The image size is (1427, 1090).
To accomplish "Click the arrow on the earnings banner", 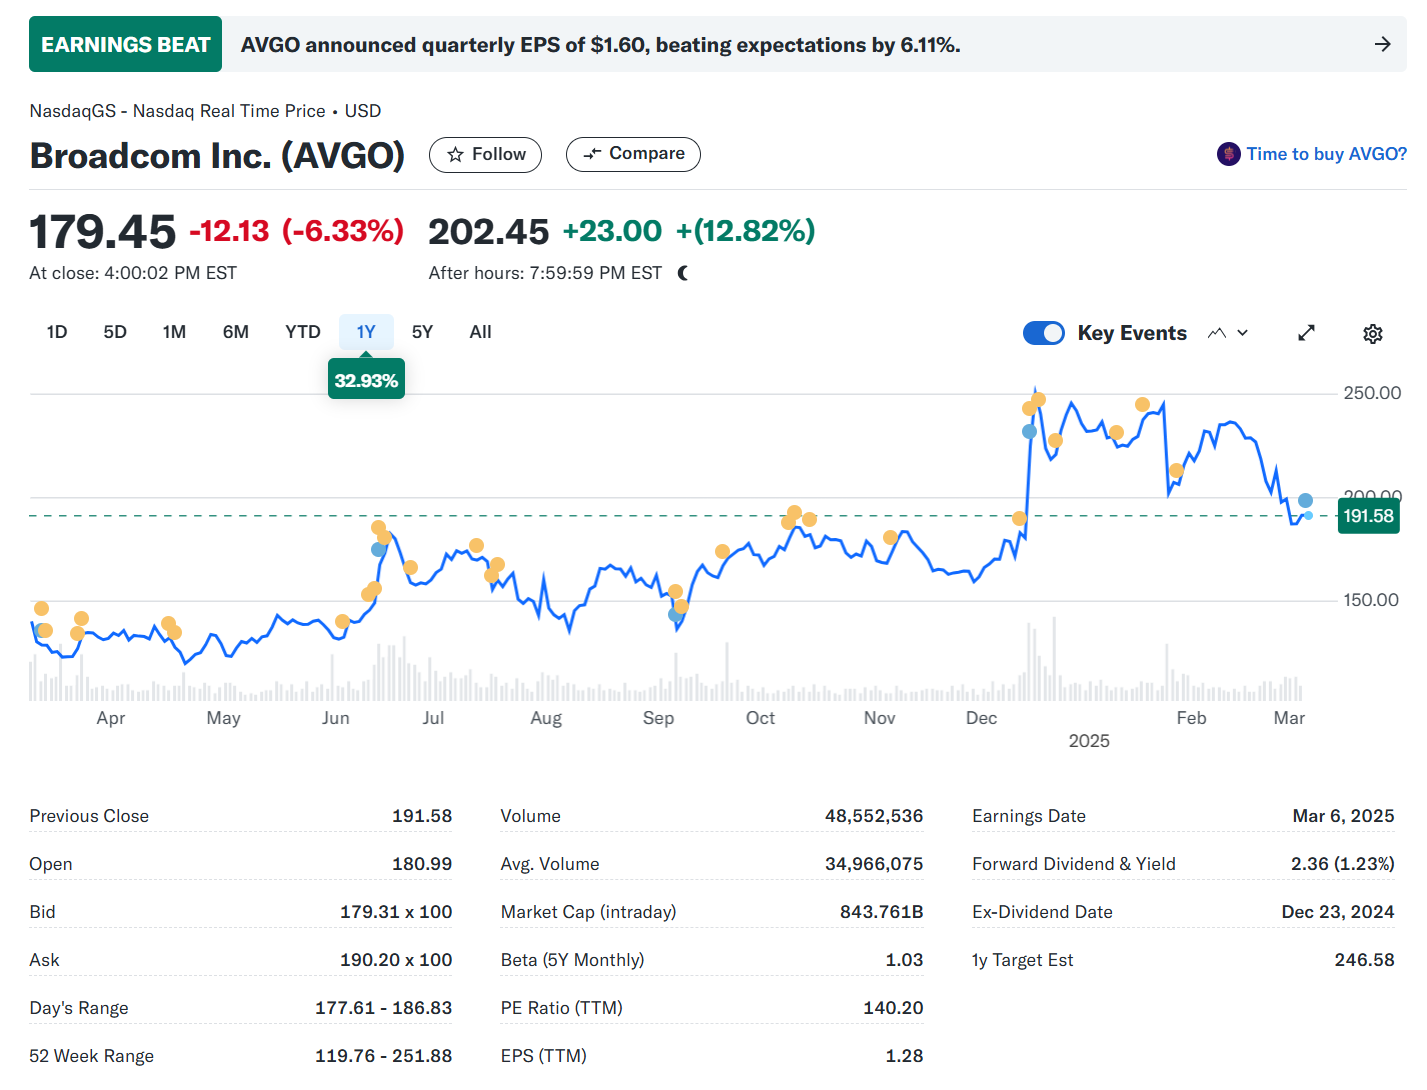I will [1383, 44].
